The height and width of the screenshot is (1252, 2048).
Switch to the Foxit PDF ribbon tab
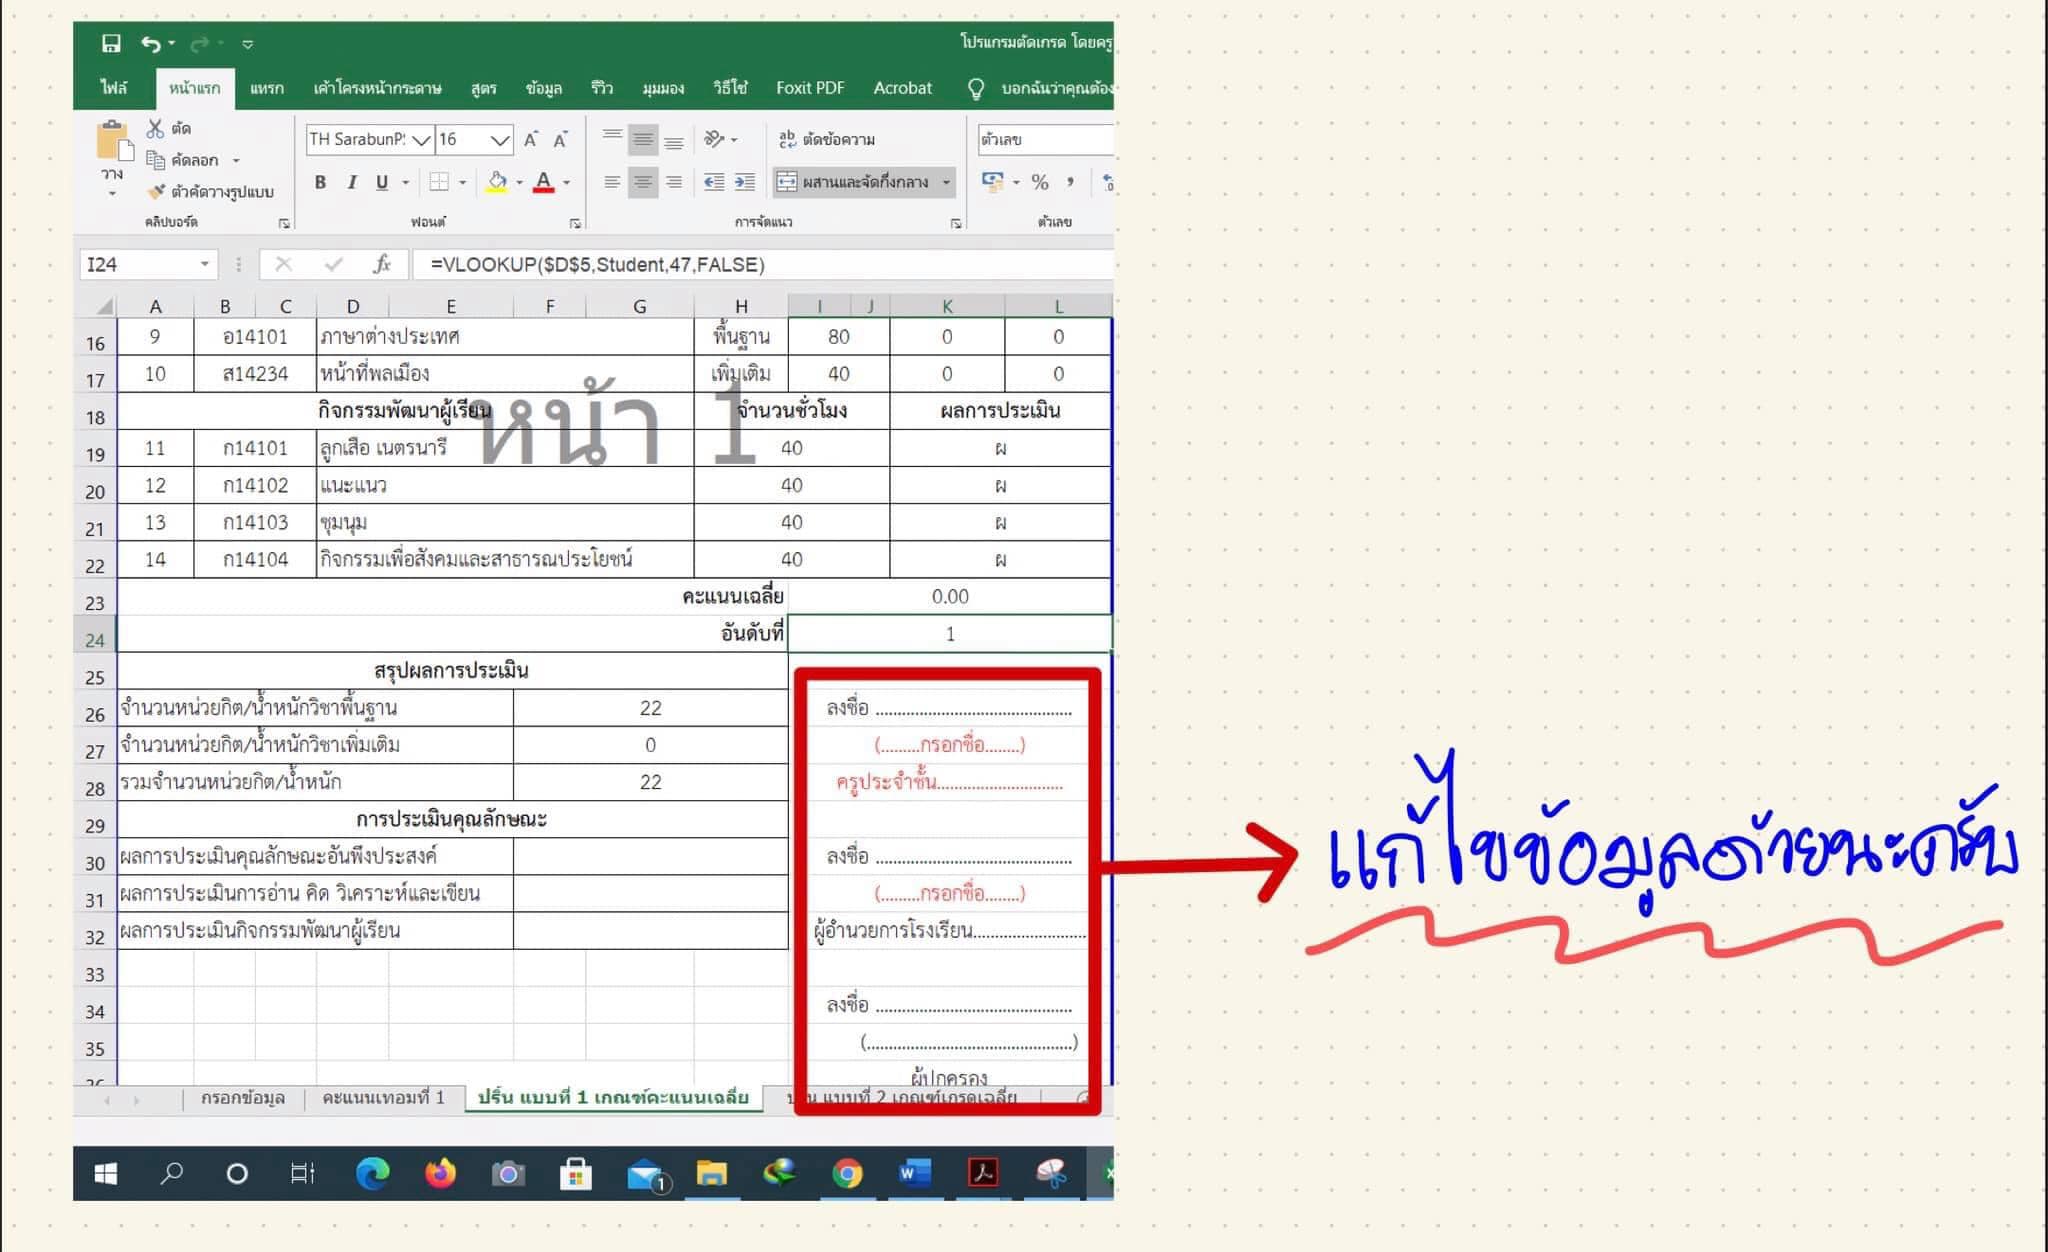coord(810,88)
